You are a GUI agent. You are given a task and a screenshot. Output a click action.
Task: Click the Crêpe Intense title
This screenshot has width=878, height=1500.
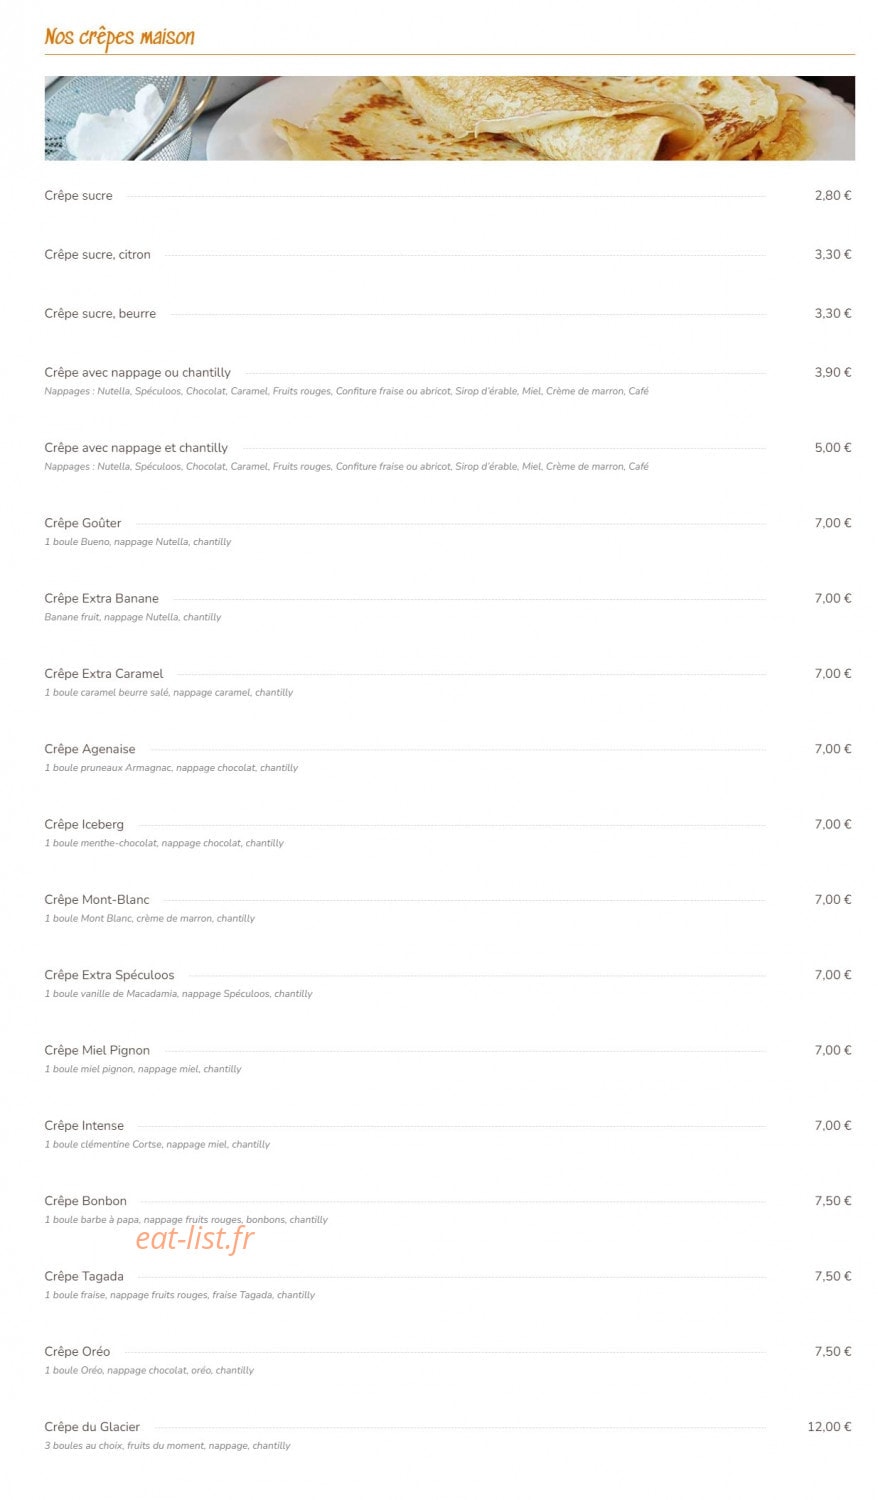pyautogui.click(x=84, y=1126)
